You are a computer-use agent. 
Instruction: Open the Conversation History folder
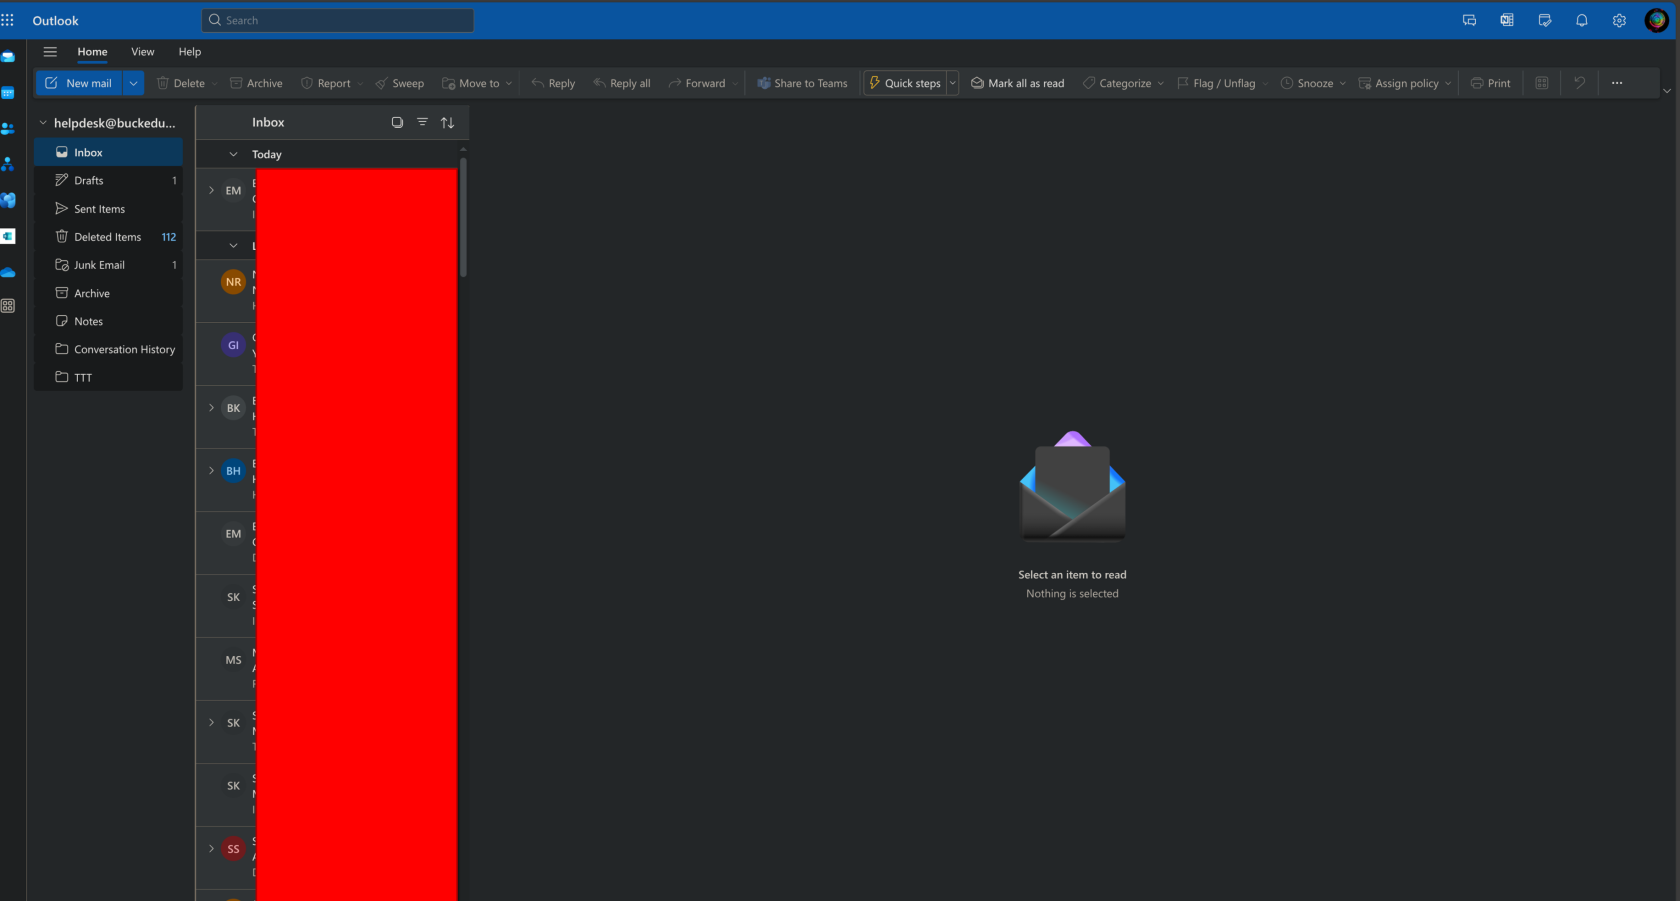coord(108,349)
